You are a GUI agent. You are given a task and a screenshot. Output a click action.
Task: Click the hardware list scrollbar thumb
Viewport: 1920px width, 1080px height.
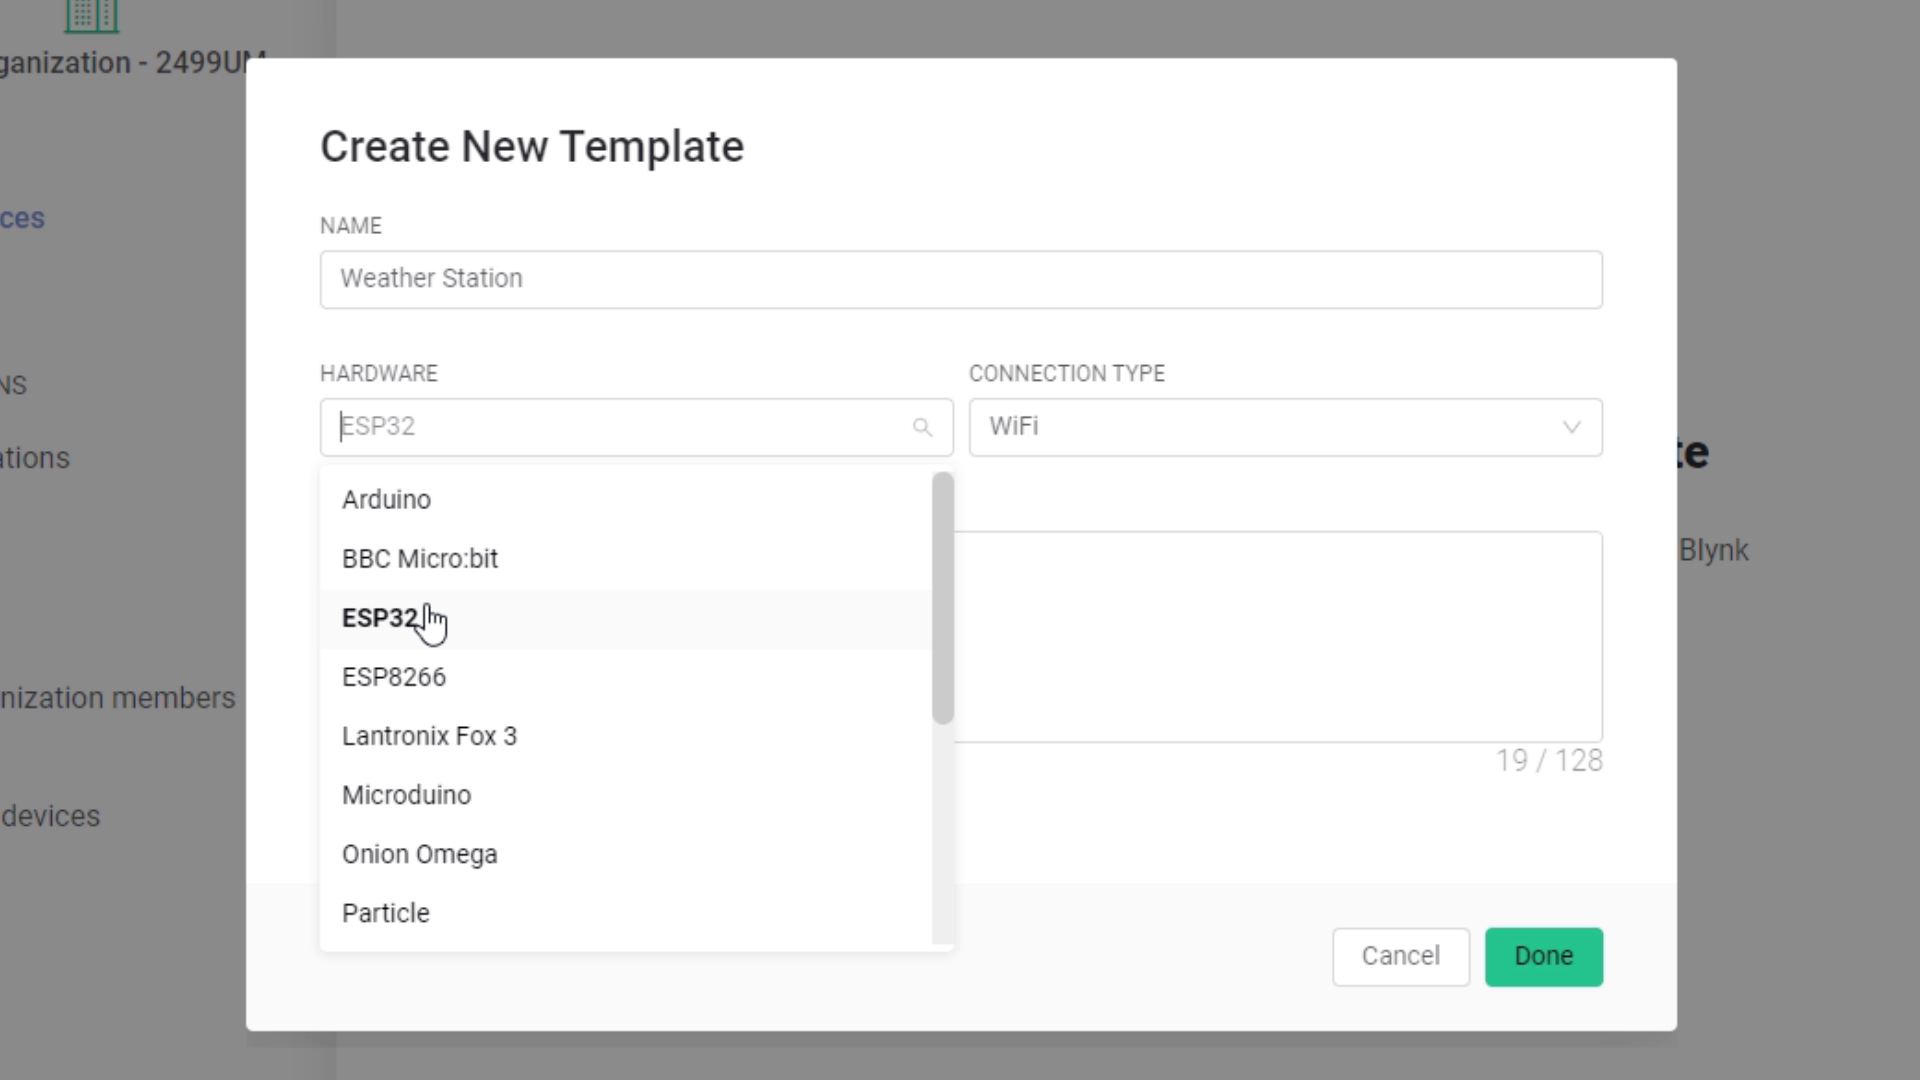(x=942, y=598)
